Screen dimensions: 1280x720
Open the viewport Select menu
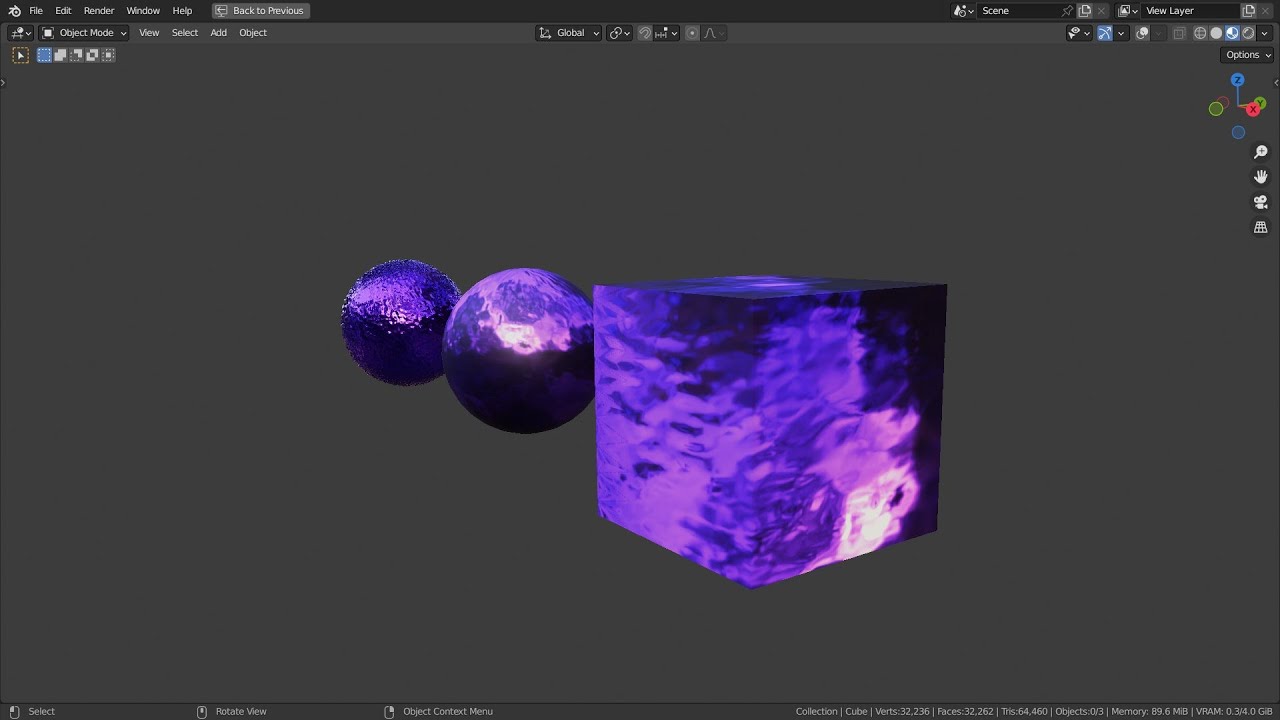click(x=185, y=32)
